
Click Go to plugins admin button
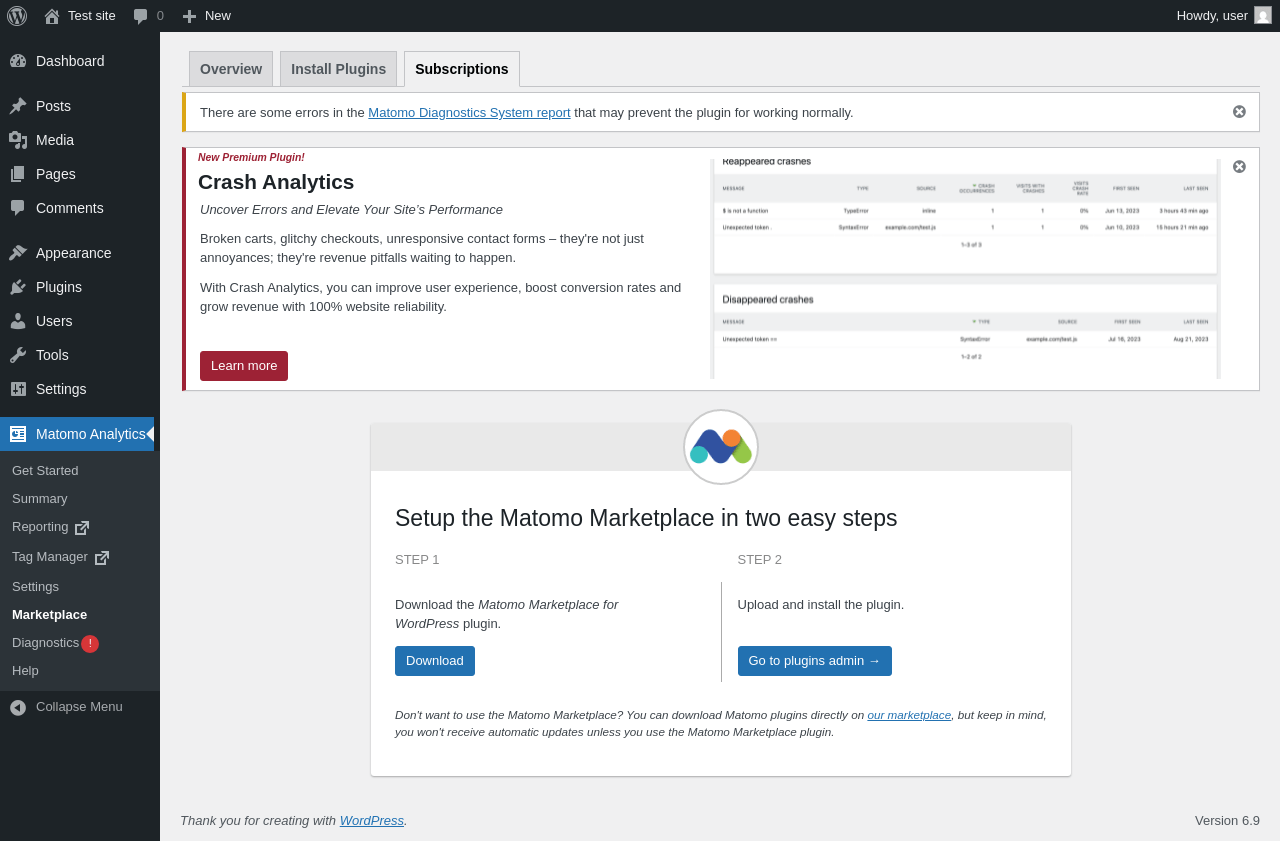point(814,661)
